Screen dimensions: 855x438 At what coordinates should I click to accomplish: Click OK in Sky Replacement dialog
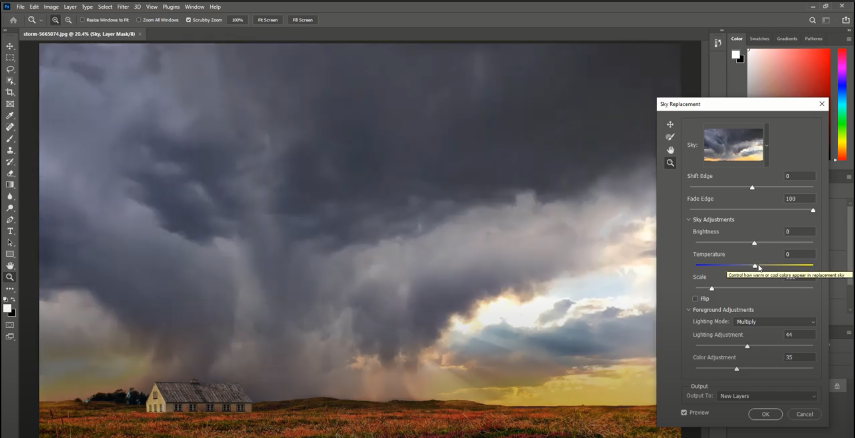point(765,413)
